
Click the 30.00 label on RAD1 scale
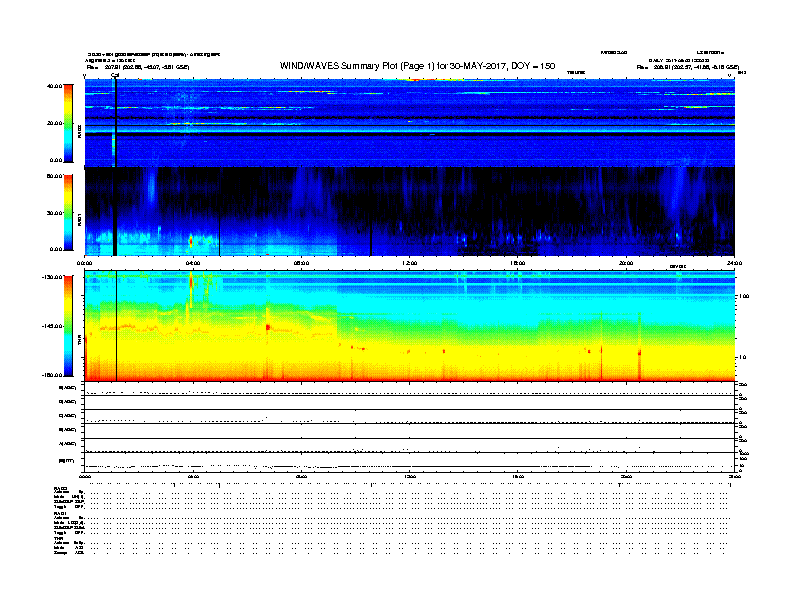point(54,213)
